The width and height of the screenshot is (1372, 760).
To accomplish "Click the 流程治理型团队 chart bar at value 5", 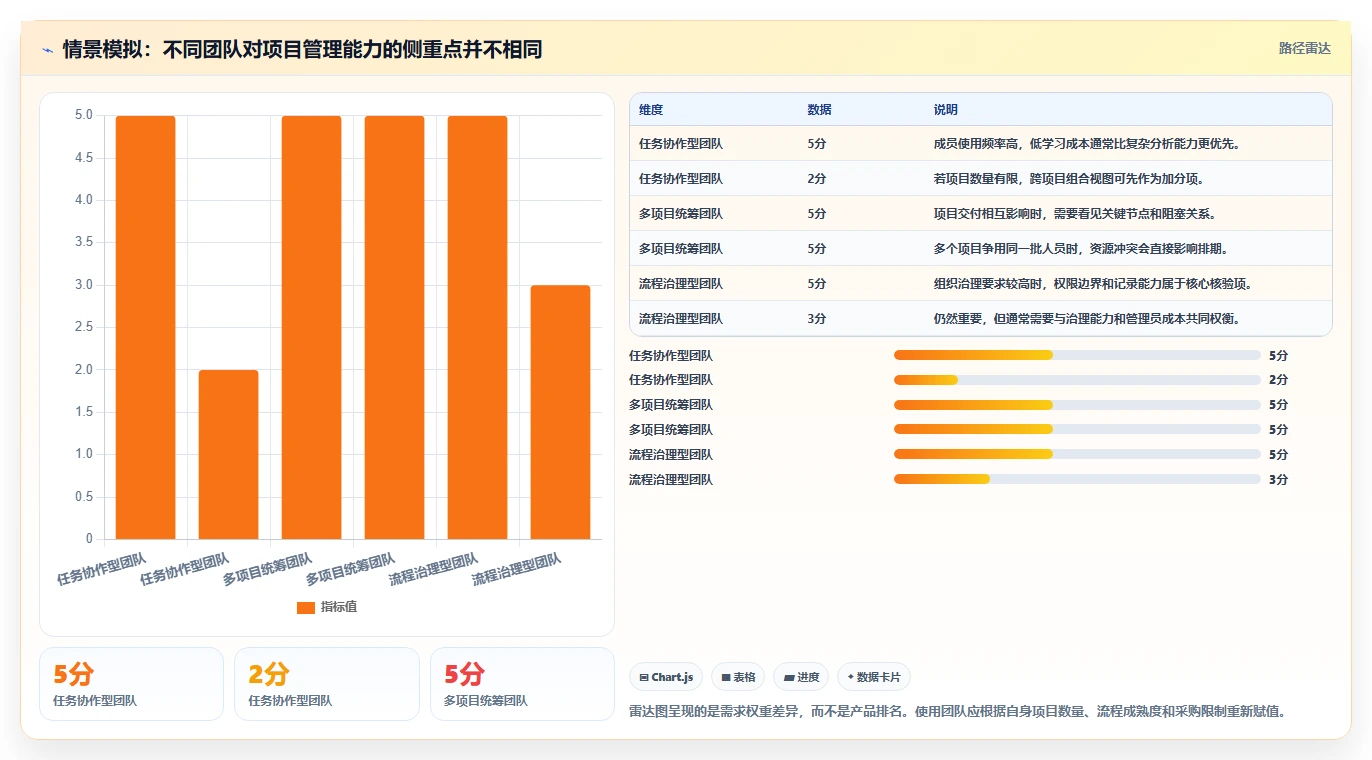I will (477, 327).
